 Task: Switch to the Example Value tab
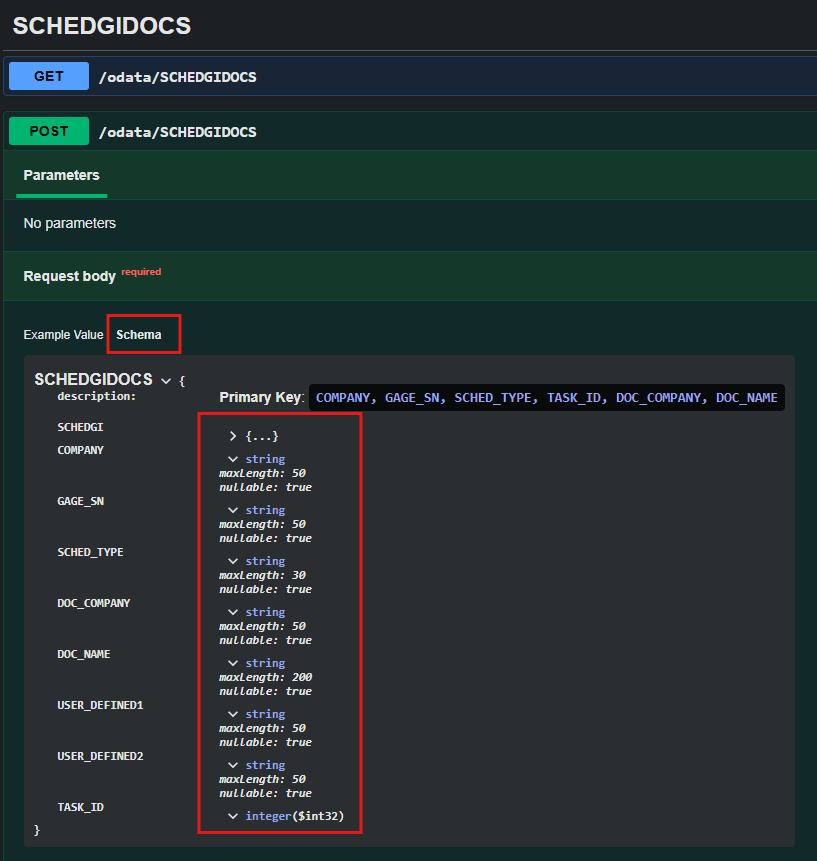click(x=63, y=335)
